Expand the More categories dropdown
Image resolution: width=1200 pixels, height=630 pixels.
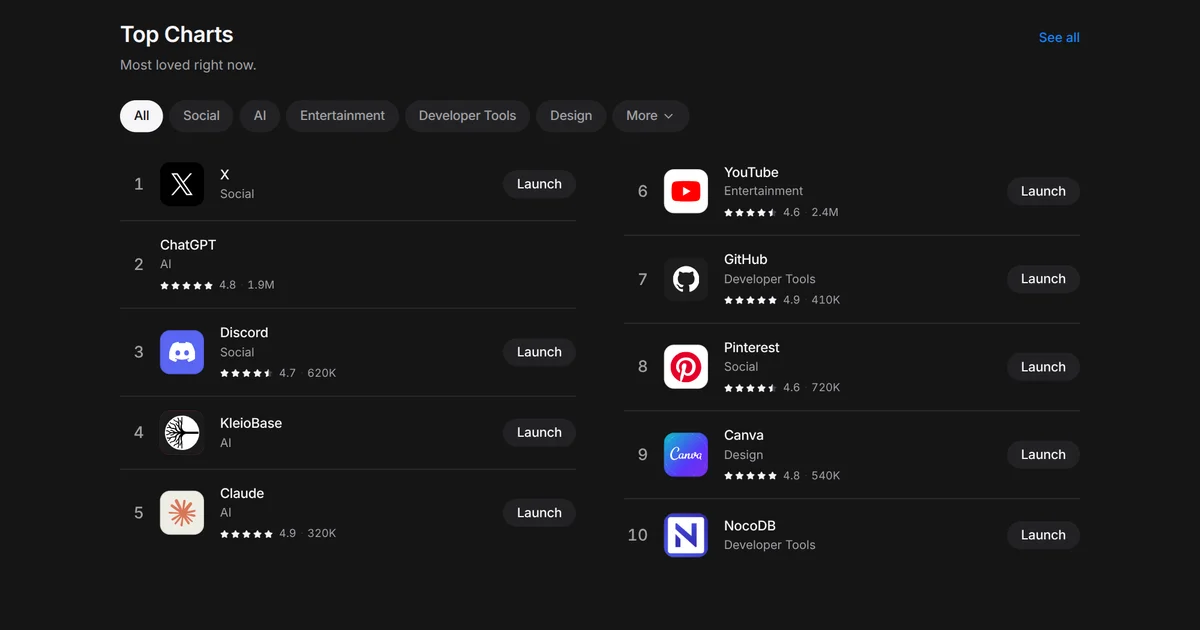(650, 116)
